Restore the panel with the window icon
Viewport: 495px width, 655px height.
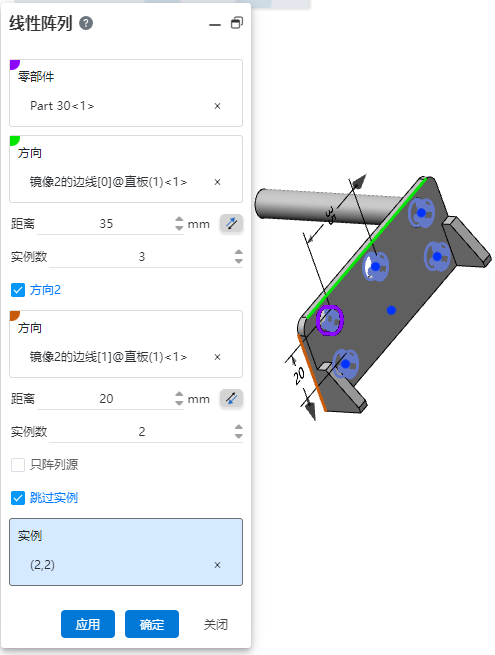[x=237, y=23]
